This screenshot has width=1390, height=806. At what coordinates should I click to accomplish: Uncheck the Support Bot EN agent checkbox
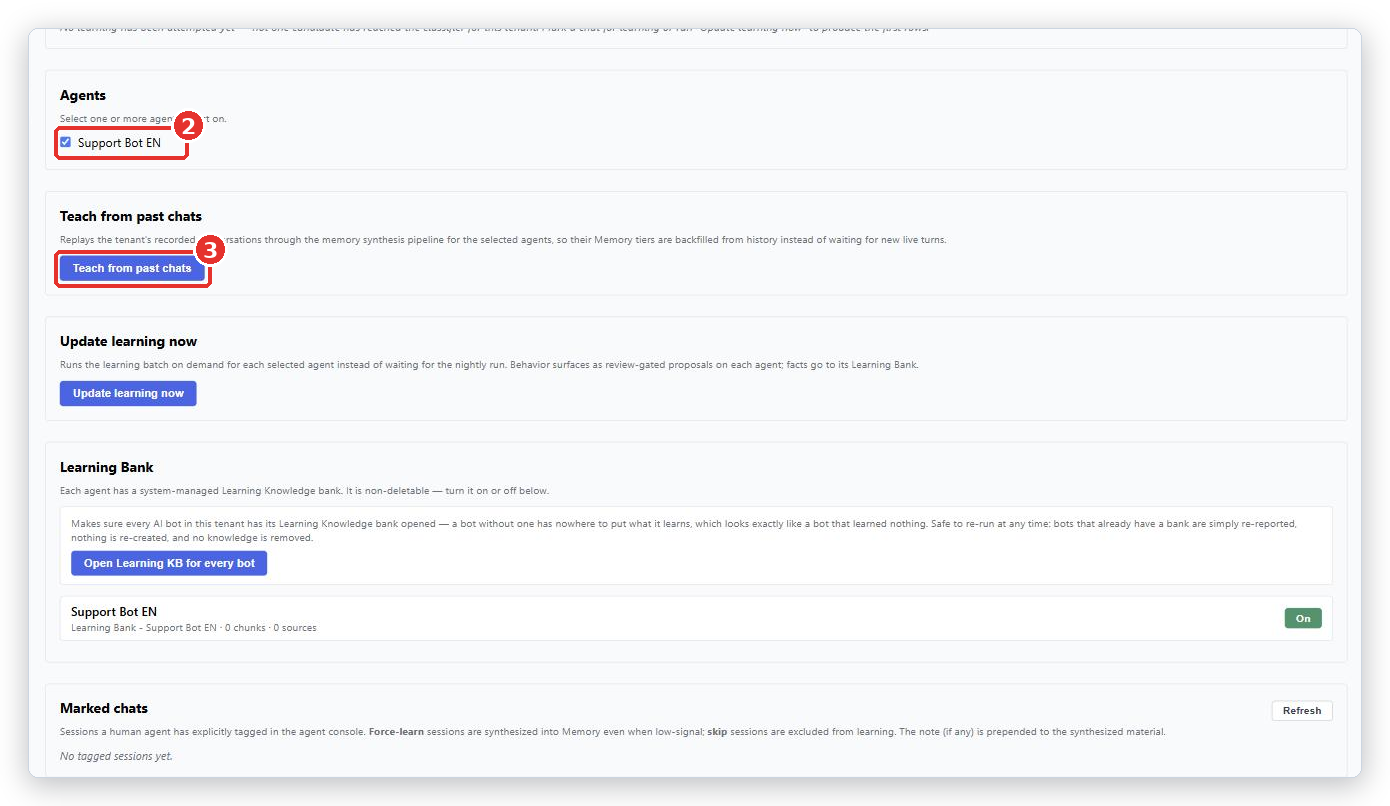(x=66, y=142)
